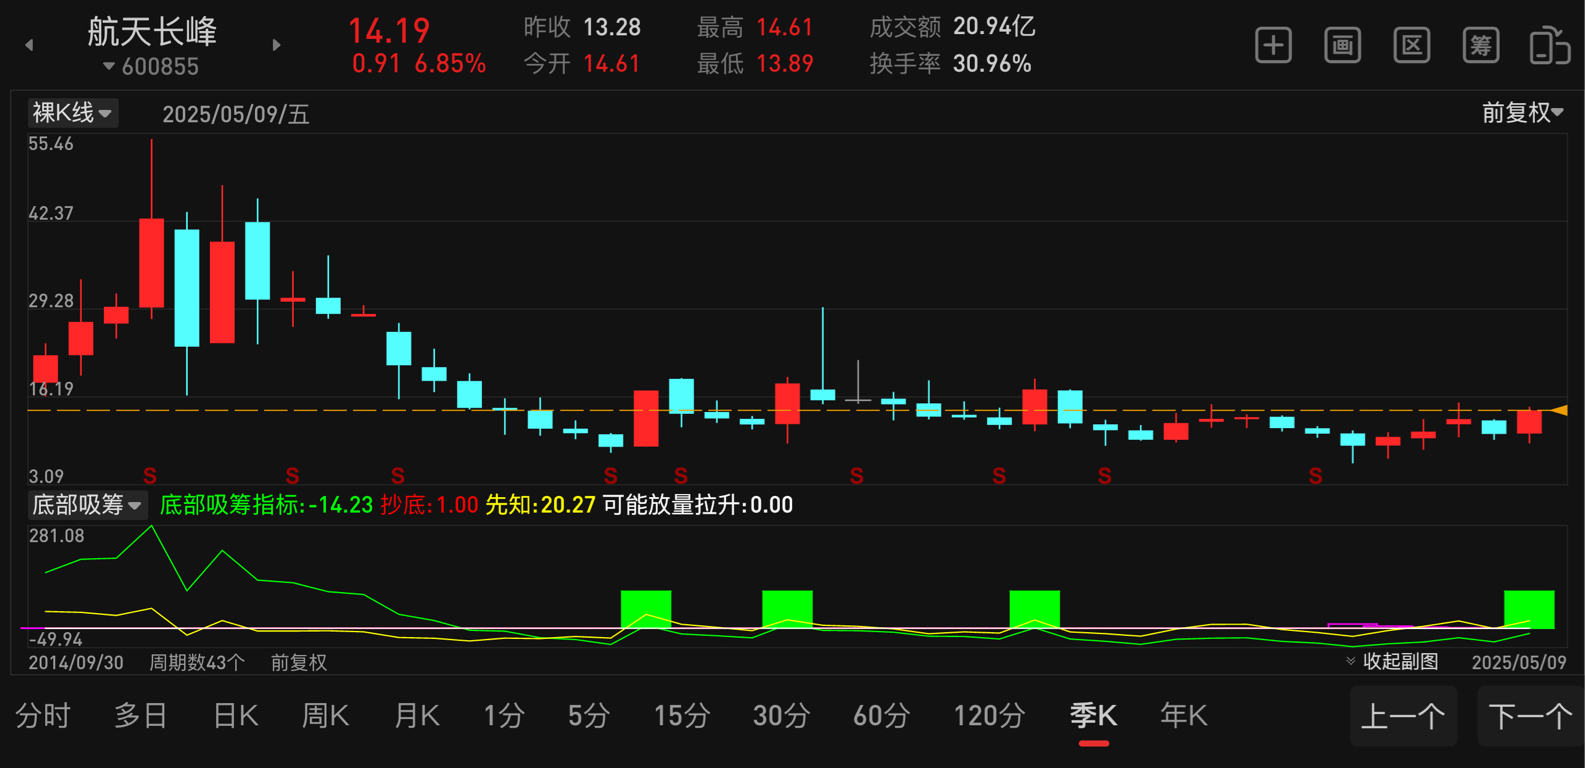Click the date label 2025/05/09/五
This screenshot has width=1585, height=769.
(x=236, y=114)
